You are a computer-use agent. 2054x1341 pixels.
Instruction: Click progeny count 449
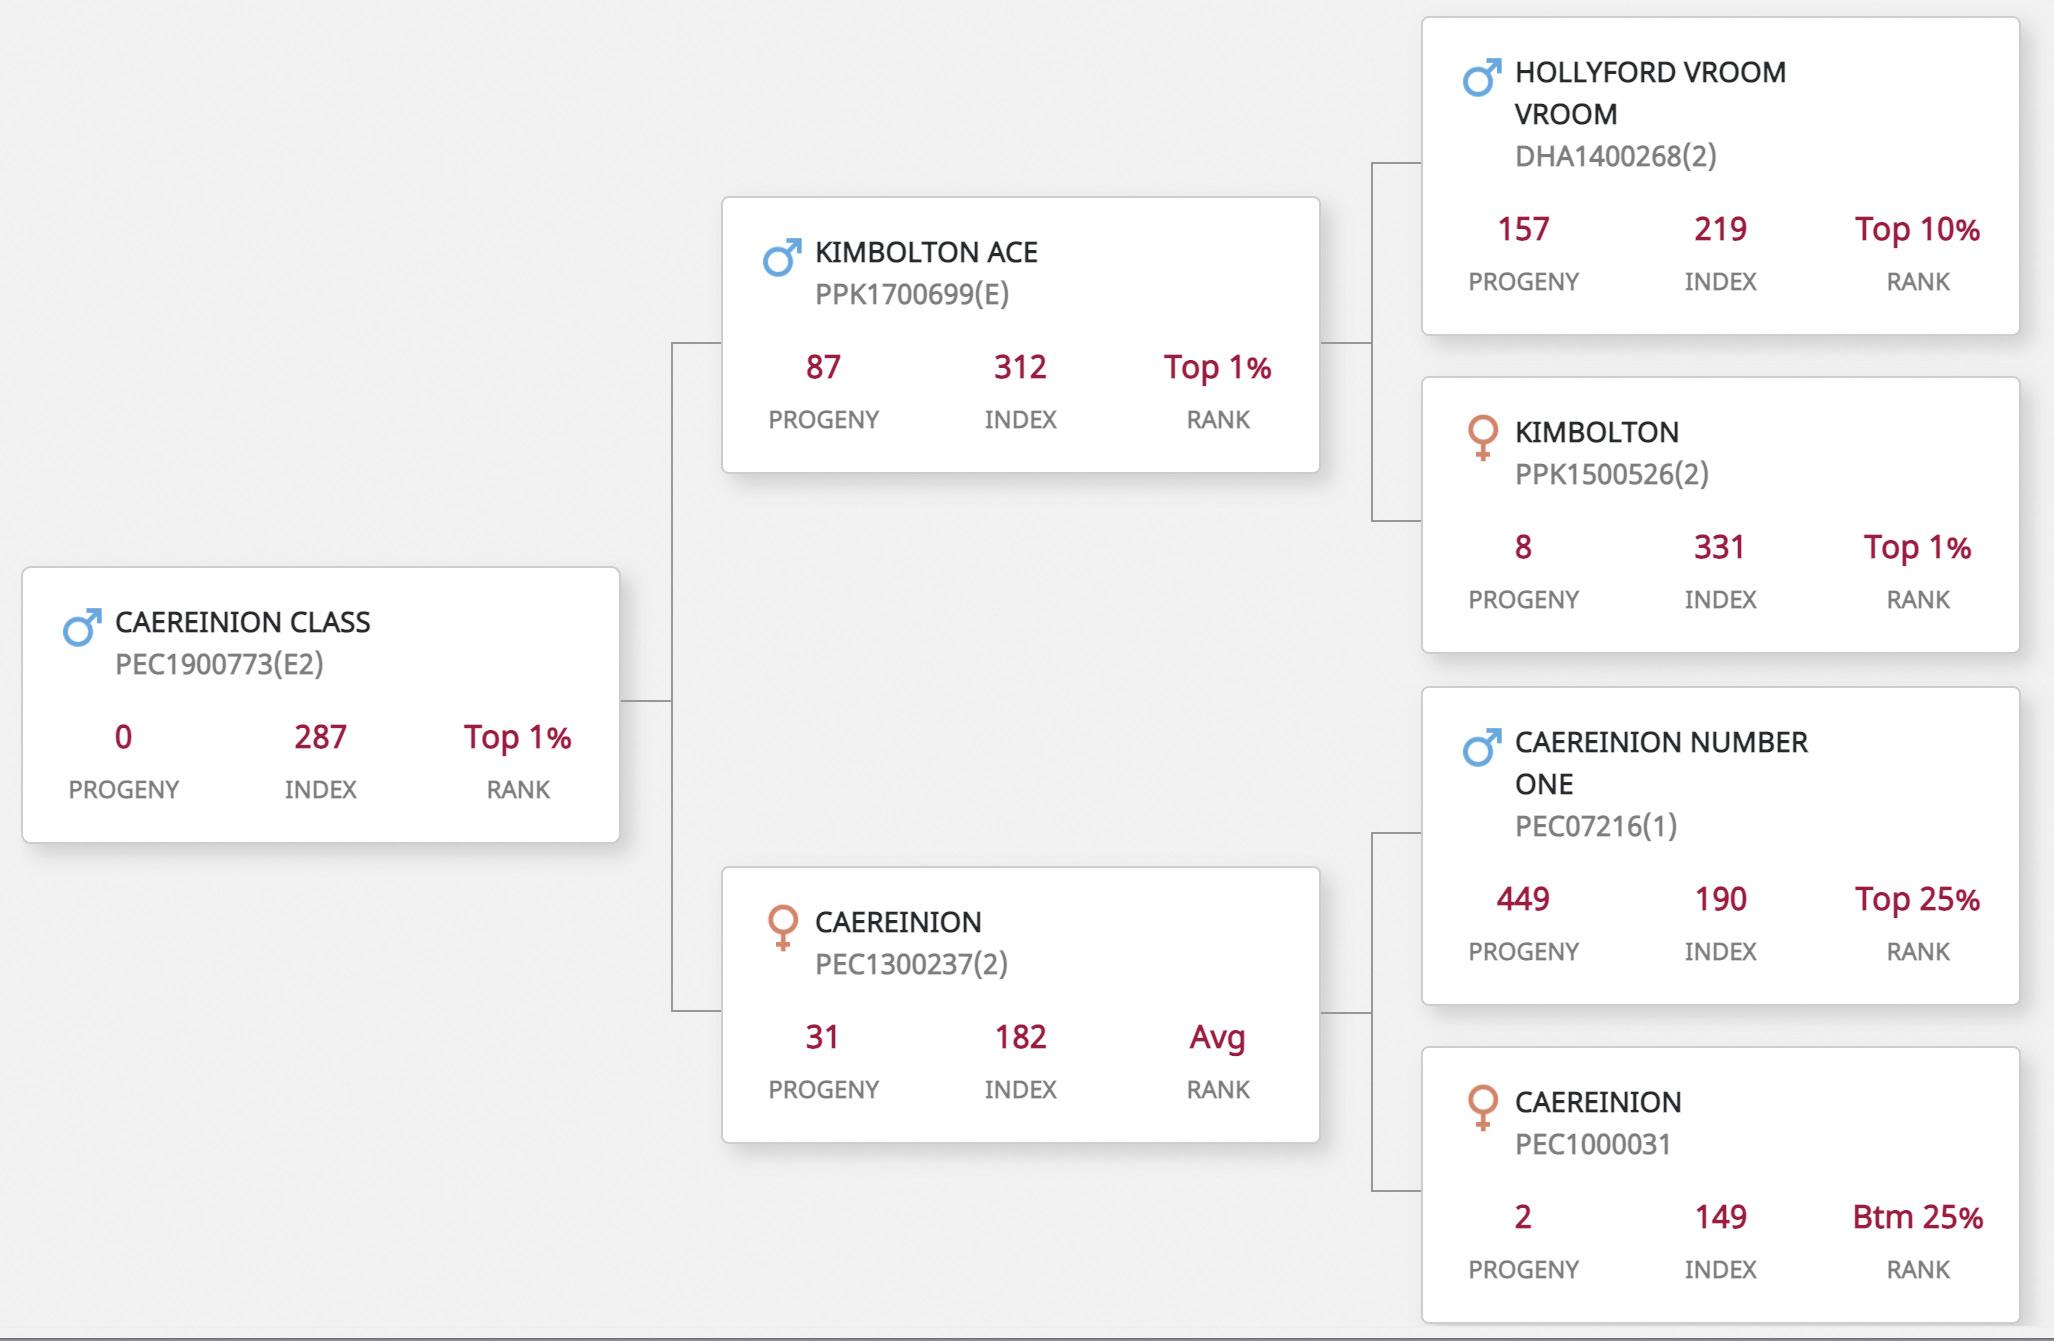point(1523,899)
